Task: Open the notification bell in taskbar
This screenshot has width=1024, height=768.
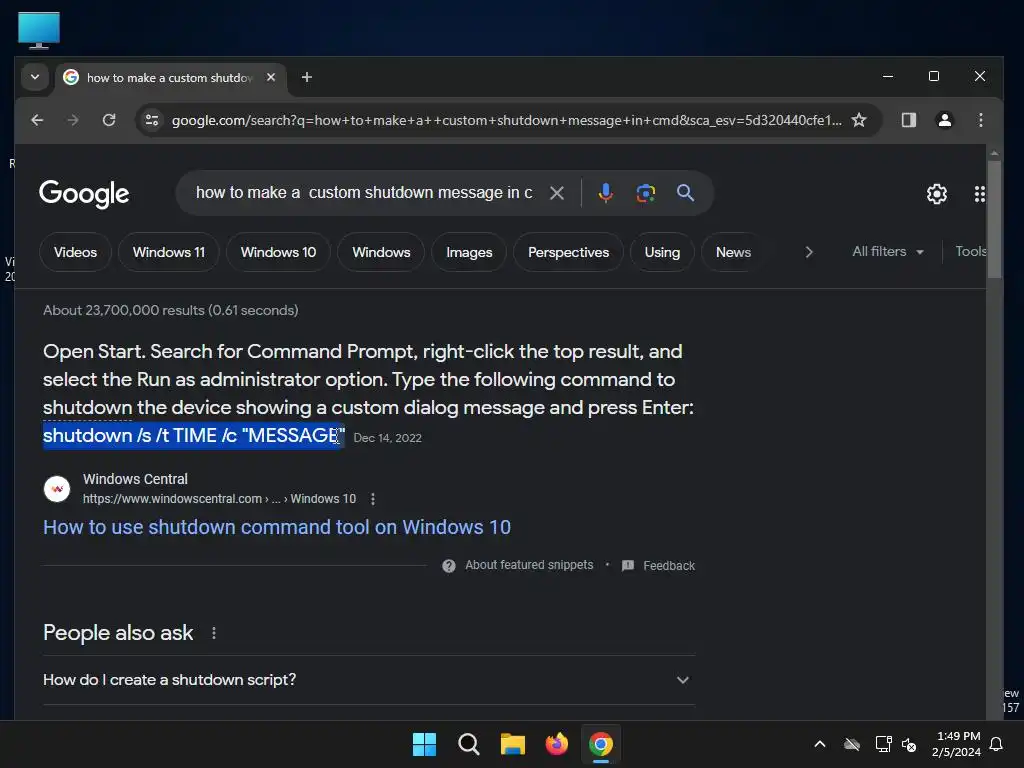Action: [x=996, y=744]
